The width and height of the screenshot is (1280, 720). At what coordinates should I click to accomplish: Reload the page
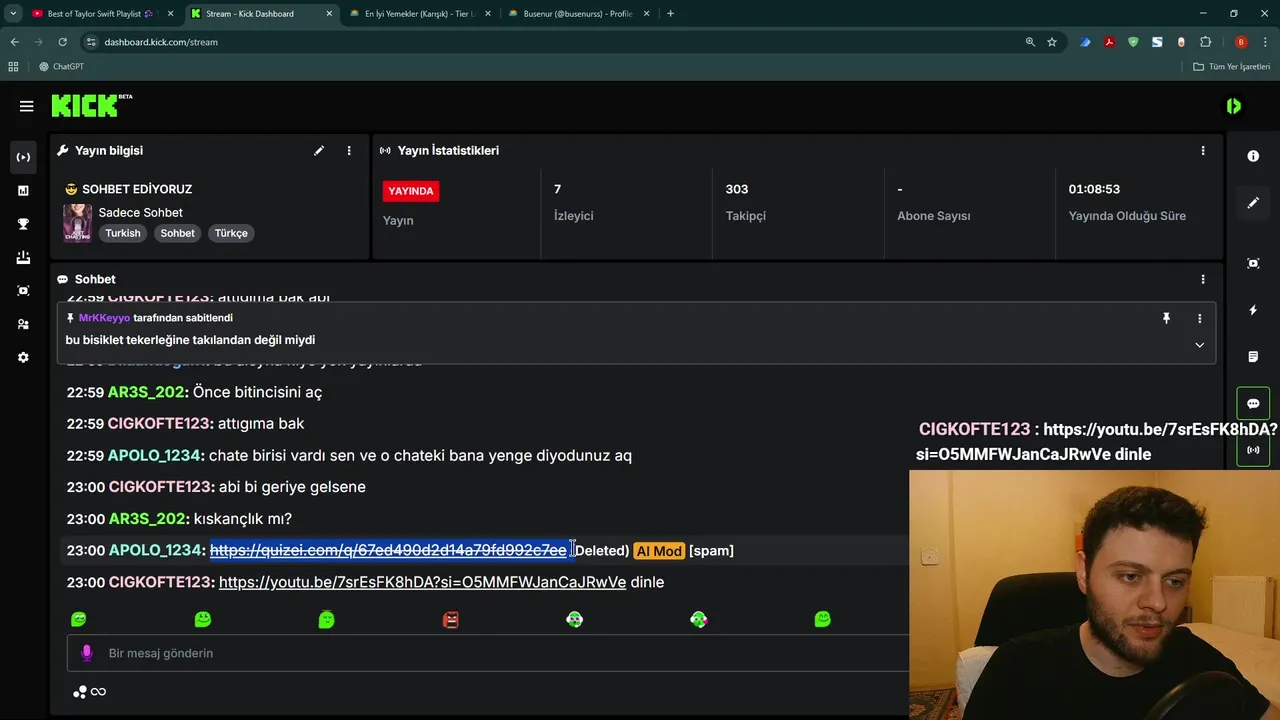[62, 42]
